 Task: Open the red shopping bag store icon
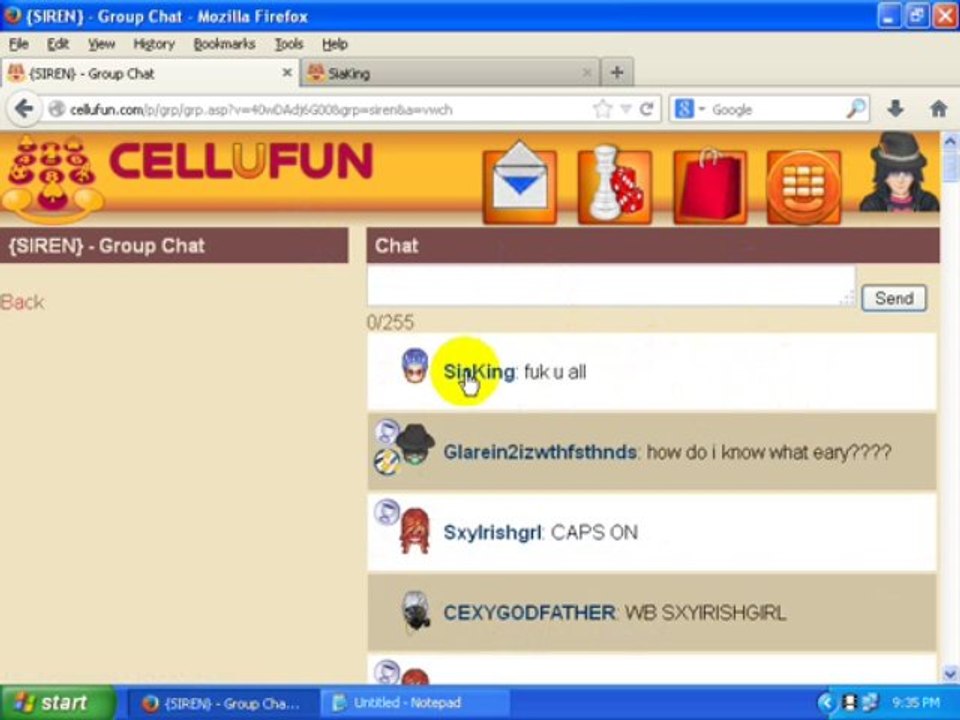pyautogui.click(x=710, y=186)
